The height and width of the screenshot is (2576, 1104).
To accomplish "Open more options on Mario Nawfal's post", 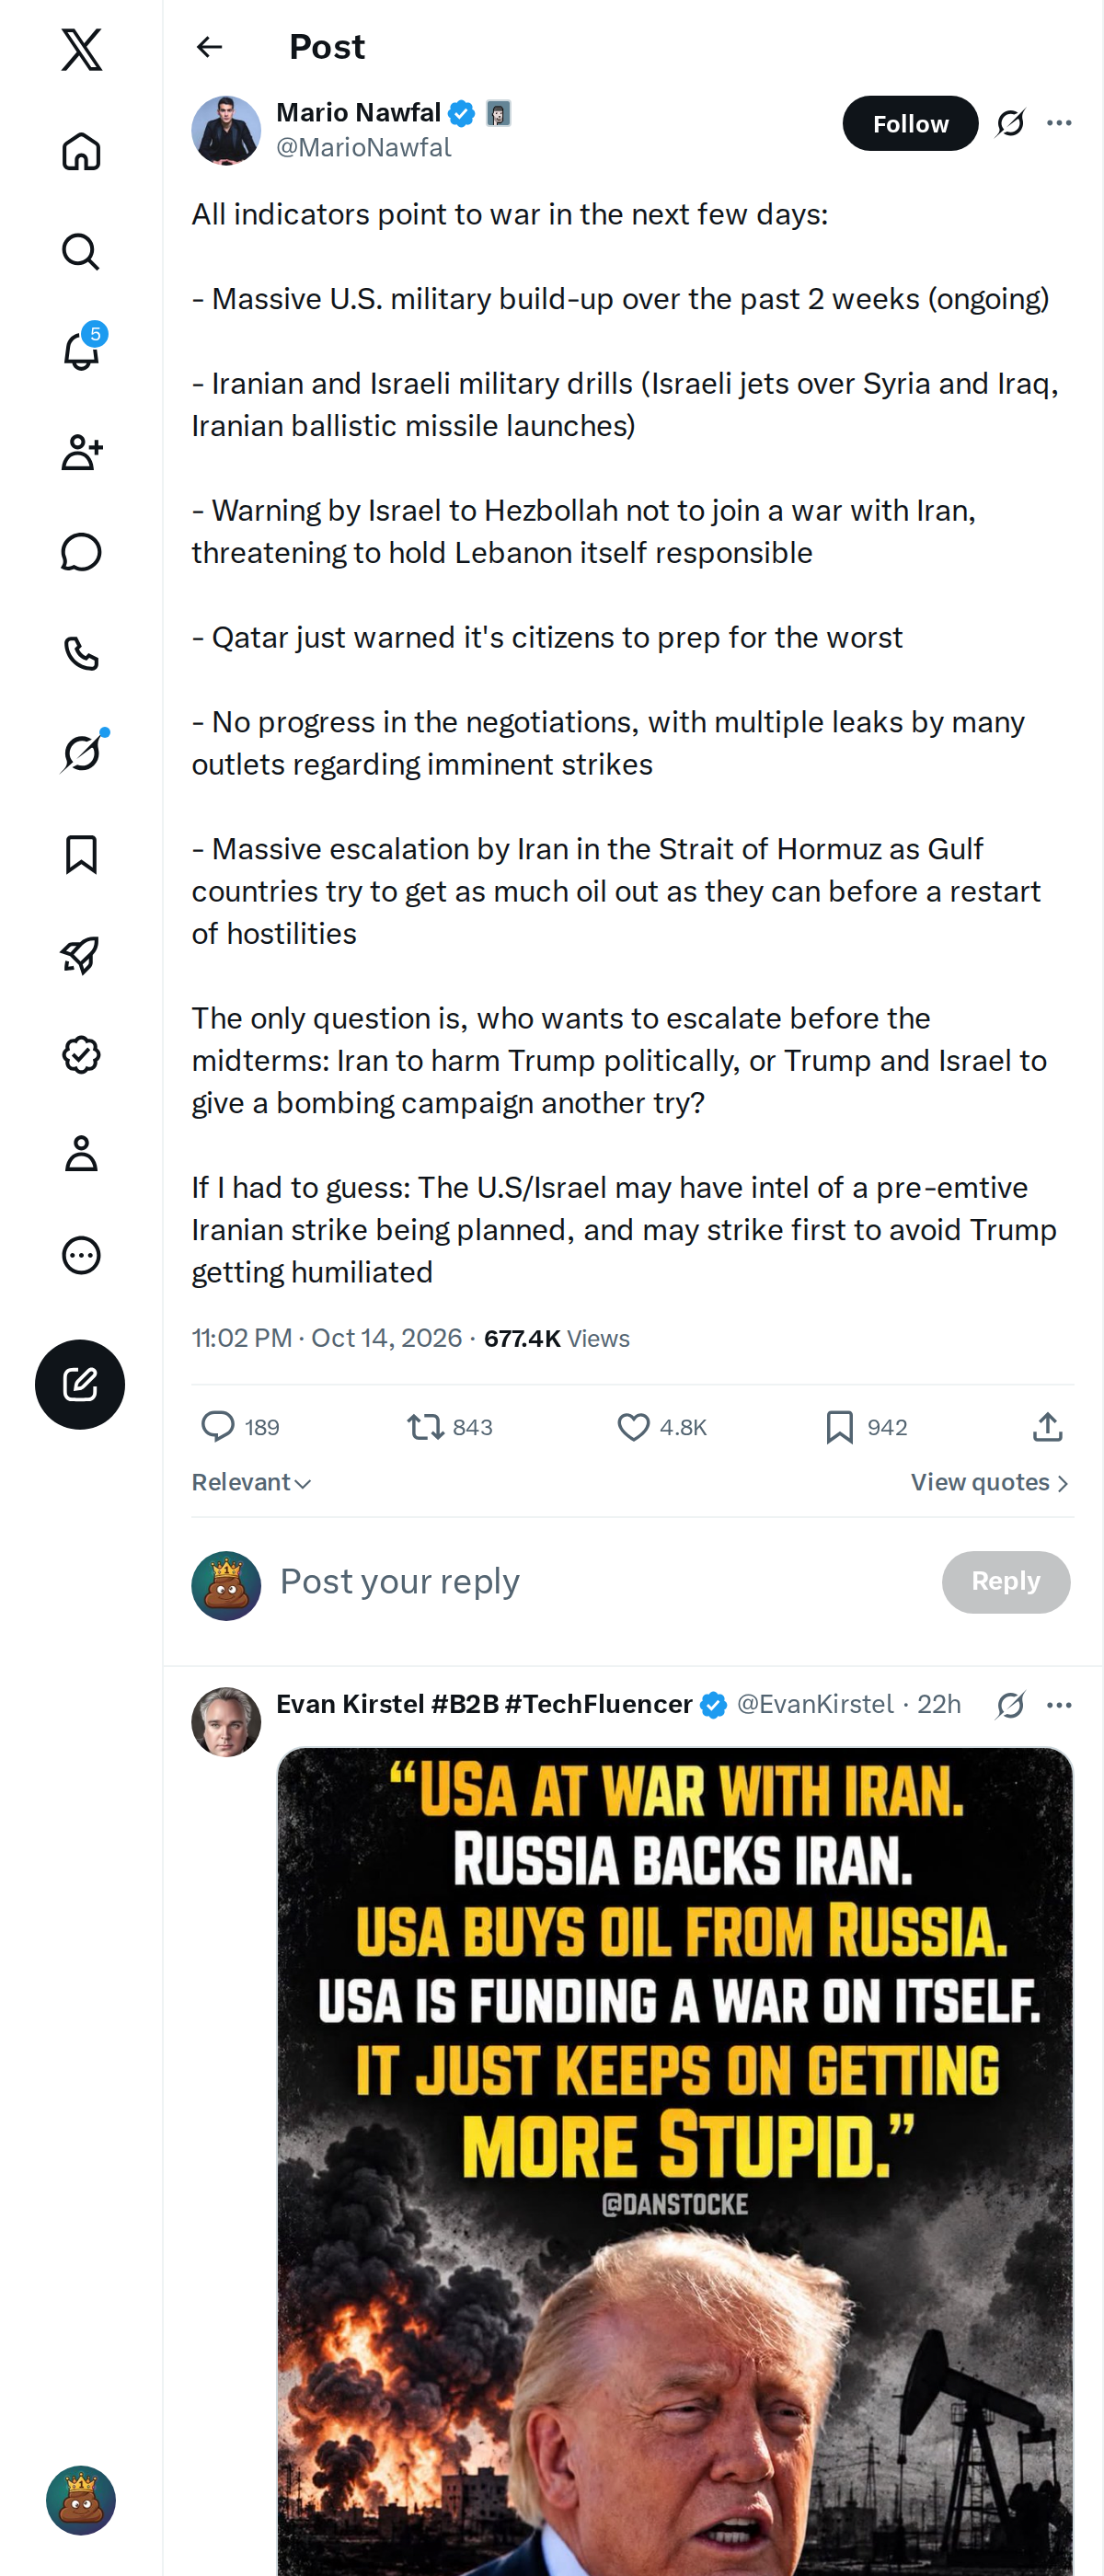I will coord(1059,123).
